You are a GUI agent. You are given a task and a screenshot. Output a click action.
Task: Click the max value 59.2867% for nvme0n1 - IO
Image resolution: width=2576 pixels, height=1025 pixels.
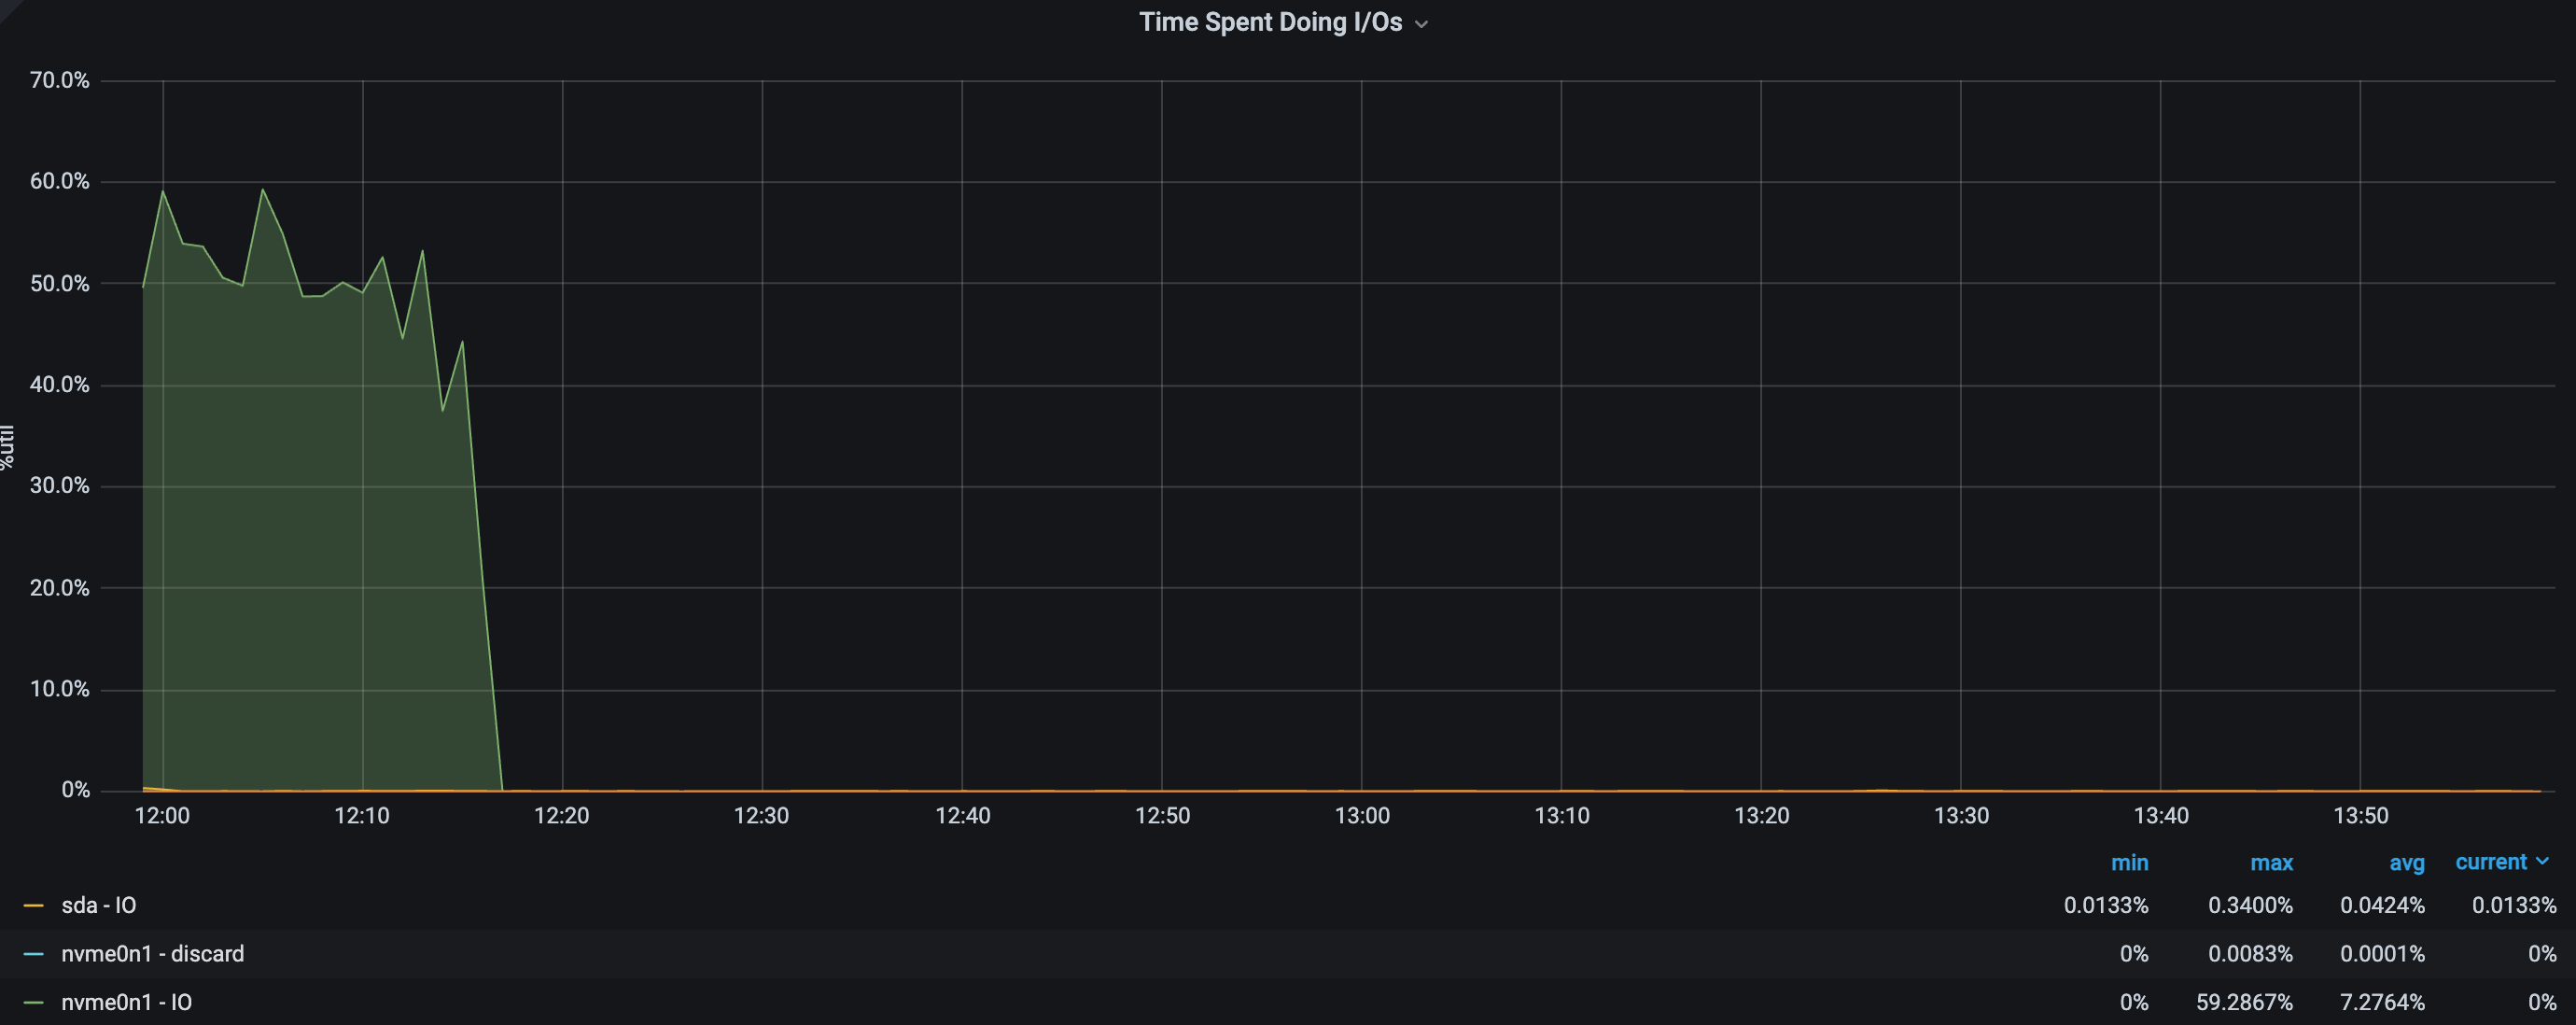pyautogui.click(x=2244, y=1002)
